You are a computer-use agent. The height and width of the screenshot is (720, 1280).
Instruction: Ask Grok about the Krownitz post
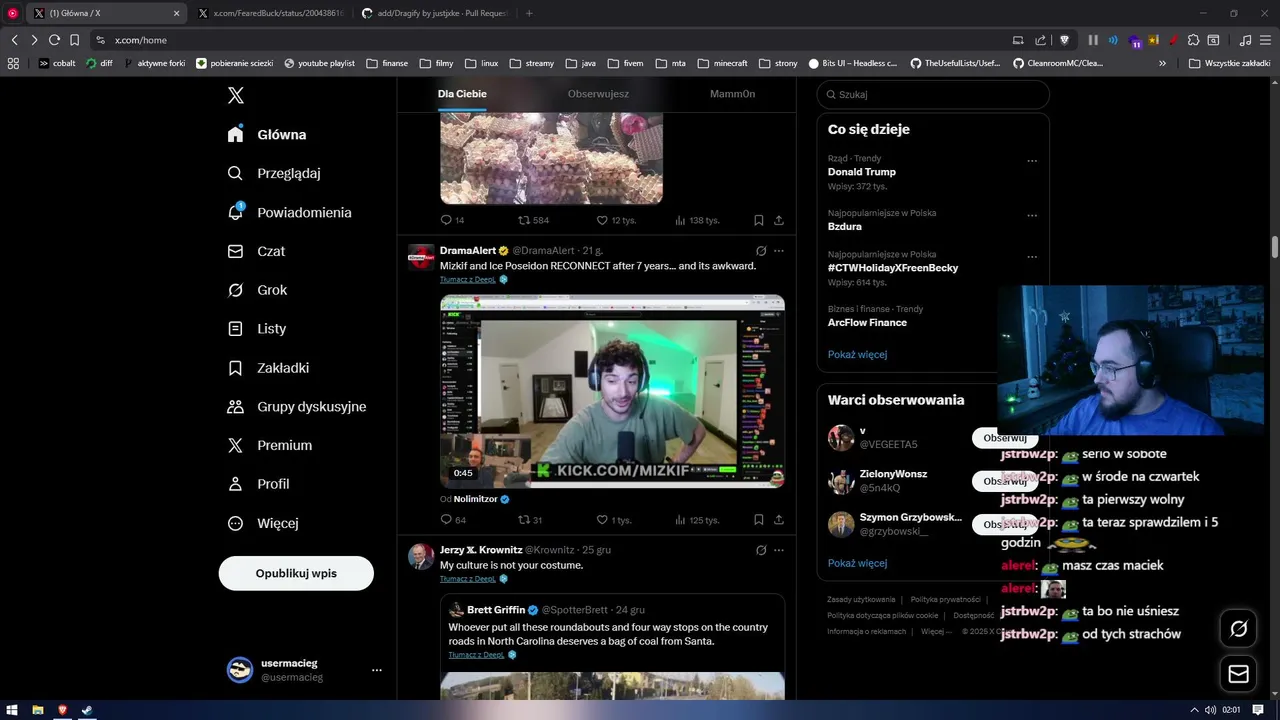pos(760,550)
